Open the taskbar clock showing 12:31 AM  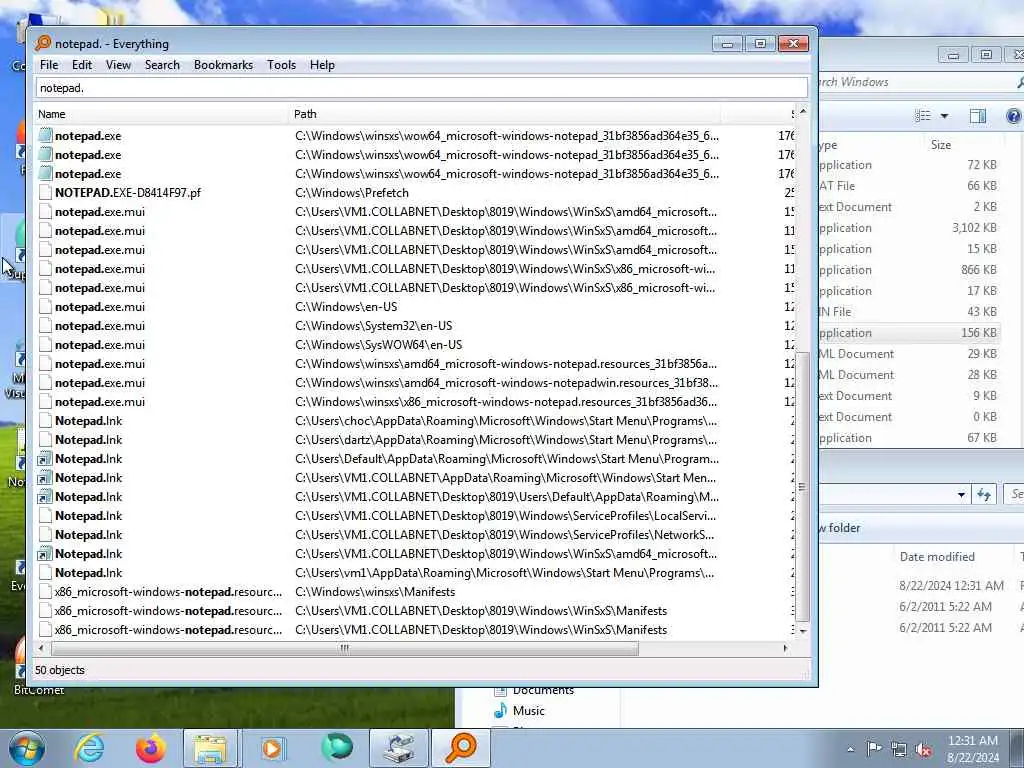[x=972, y=749]
